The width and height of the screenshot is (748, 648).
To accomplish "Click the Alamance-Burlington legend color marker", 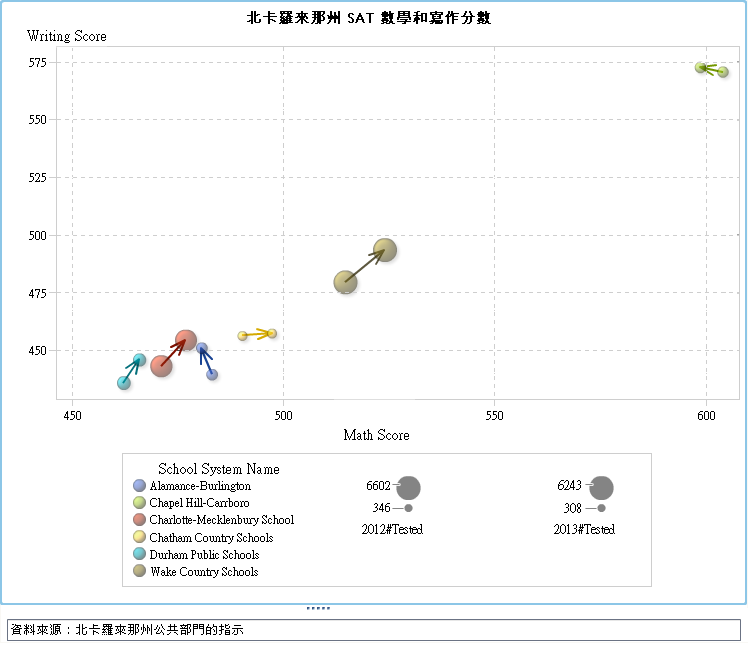I will click(x=140, y=486).
